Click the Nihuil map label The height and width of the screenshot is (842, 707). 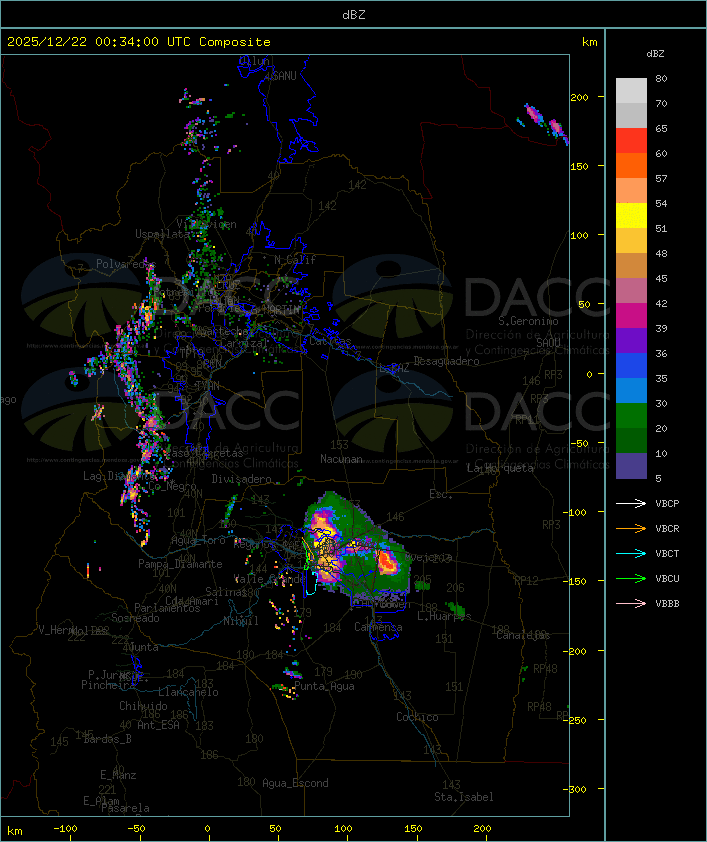click(x=241, y=621)
